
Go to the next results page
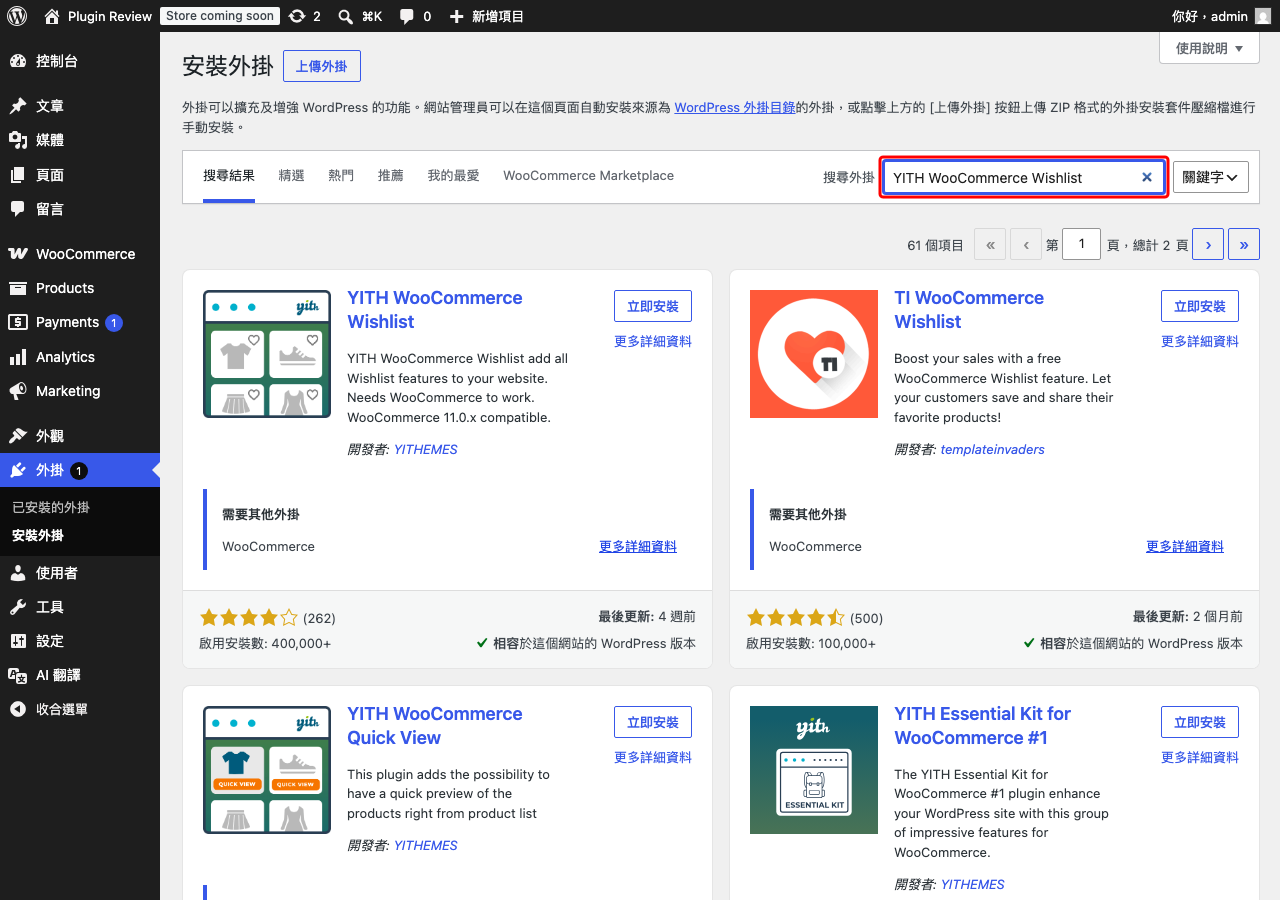click(1208, 244)
